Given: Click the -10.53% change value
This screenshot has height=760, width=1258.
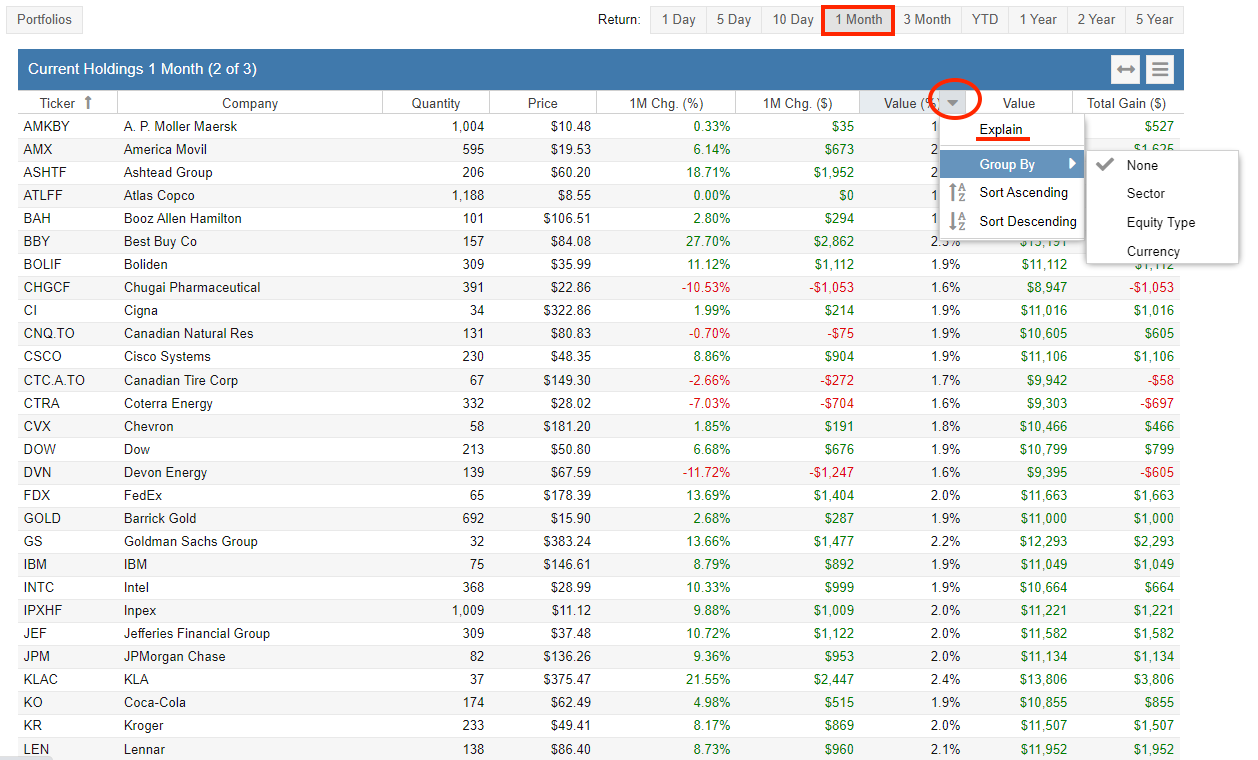Looking at the screenshot, I should point(706,287).
